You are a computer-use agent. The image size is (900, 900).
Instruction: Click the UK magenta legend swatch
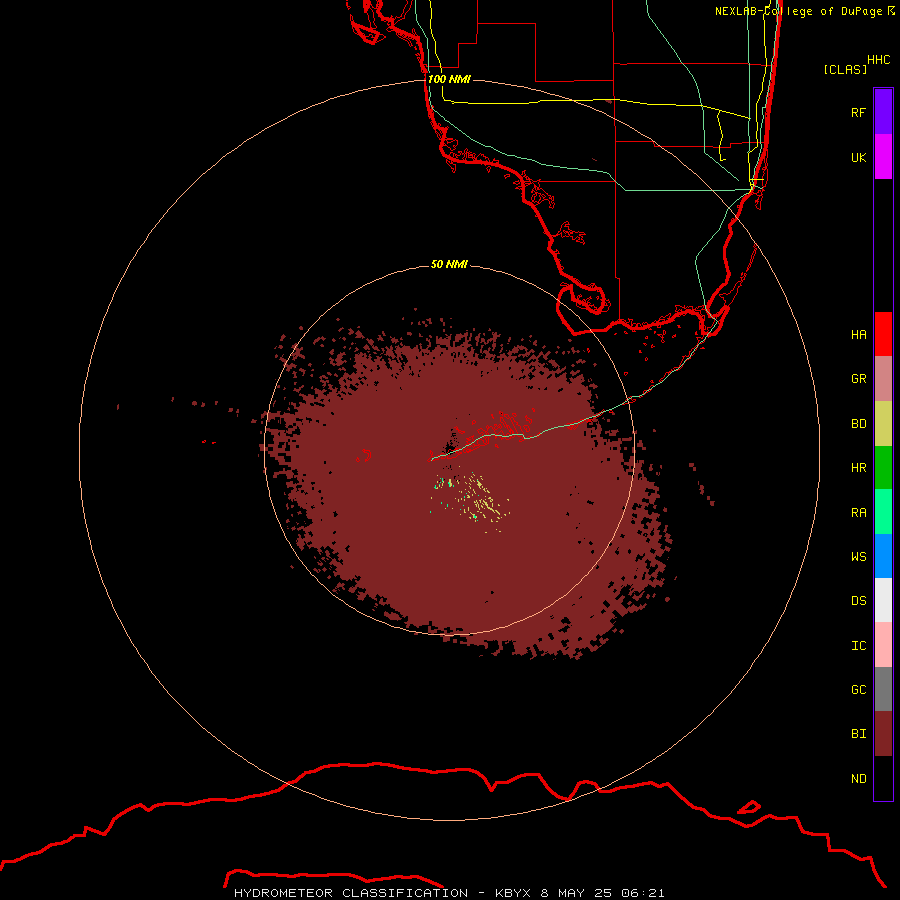(x=883, y=157)
